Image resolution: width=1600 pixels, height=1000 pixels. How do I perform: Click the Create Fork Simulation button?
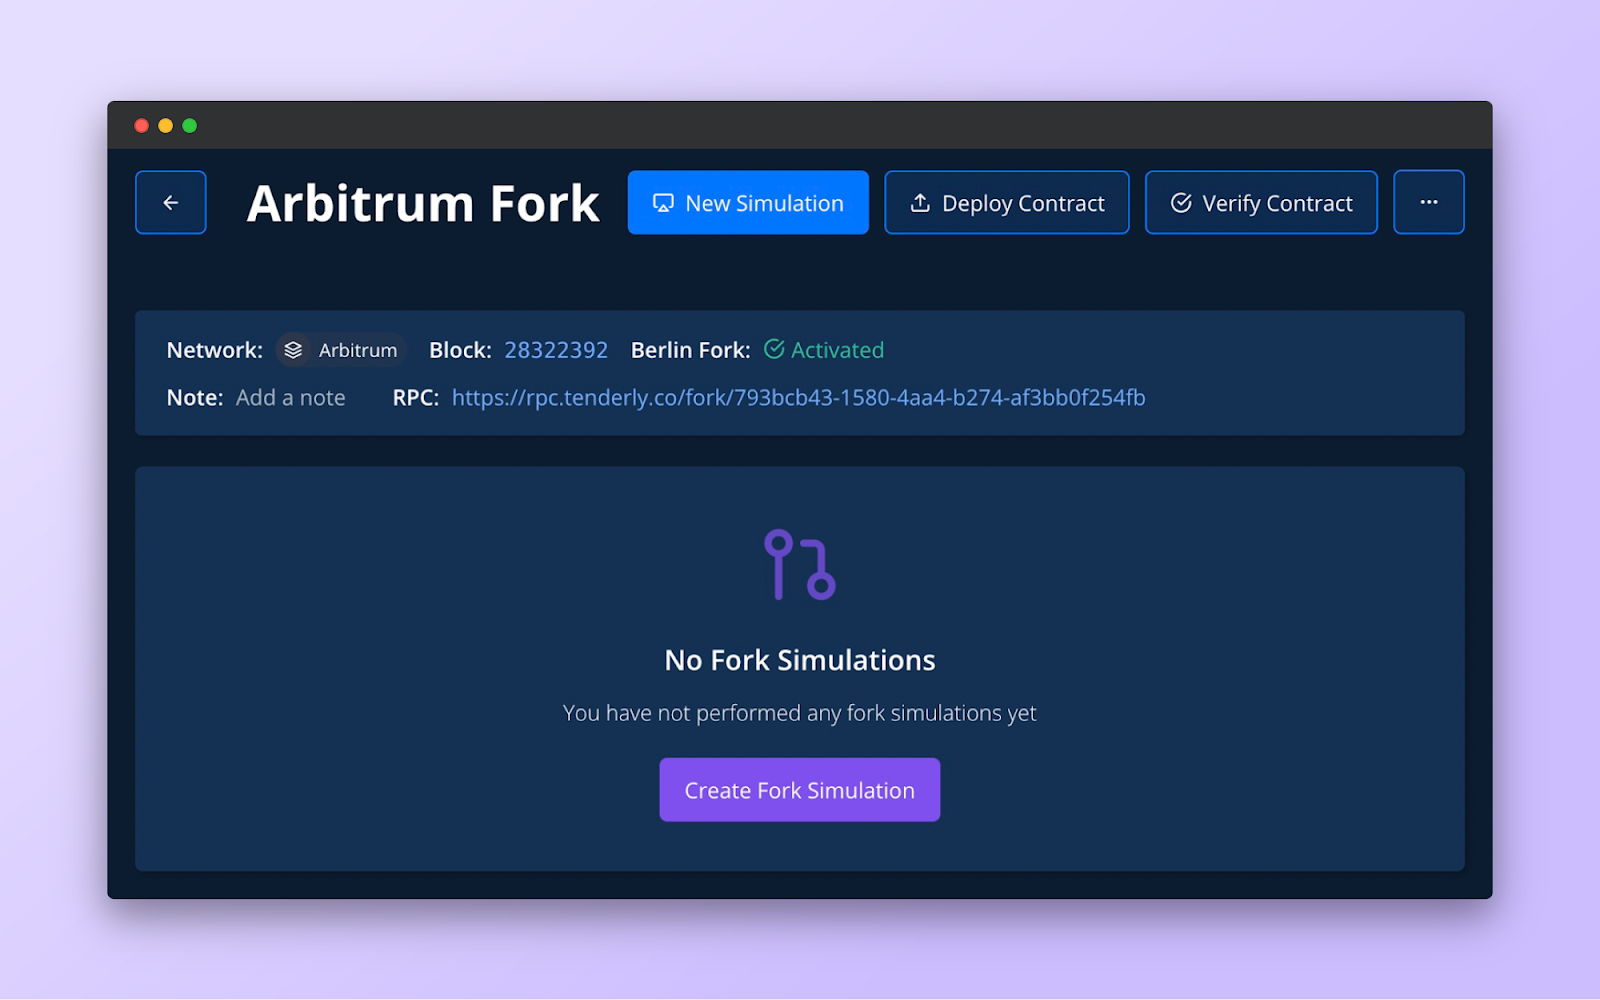pos(800,790)
